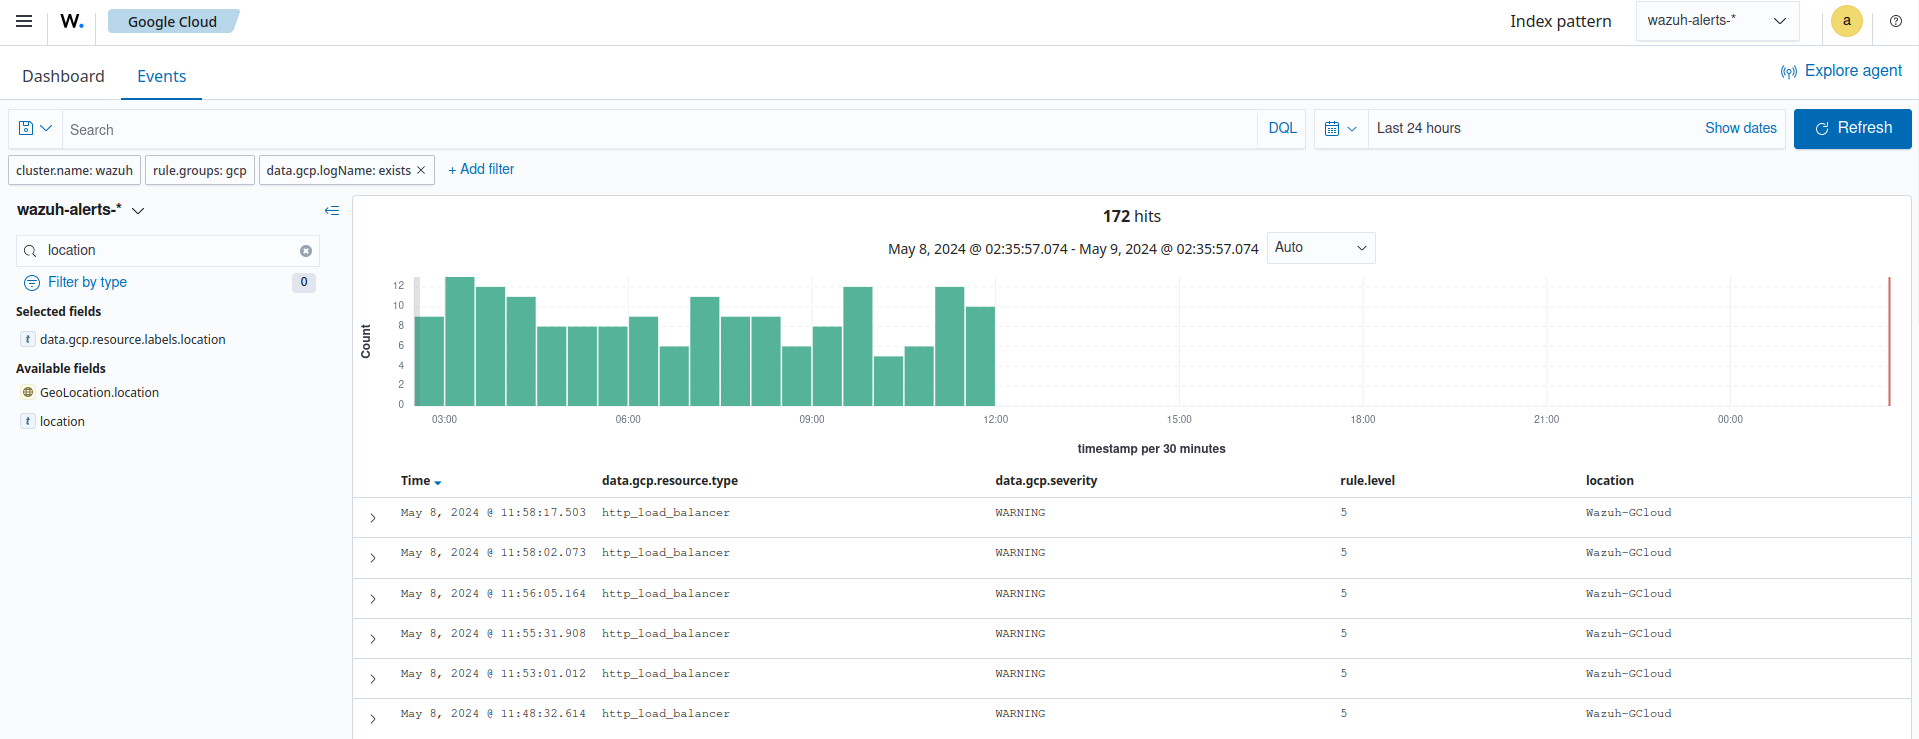Click the Wazuh logo icon
The image size is (1919, 739).
pyautogui.click(x=72, y=21)
